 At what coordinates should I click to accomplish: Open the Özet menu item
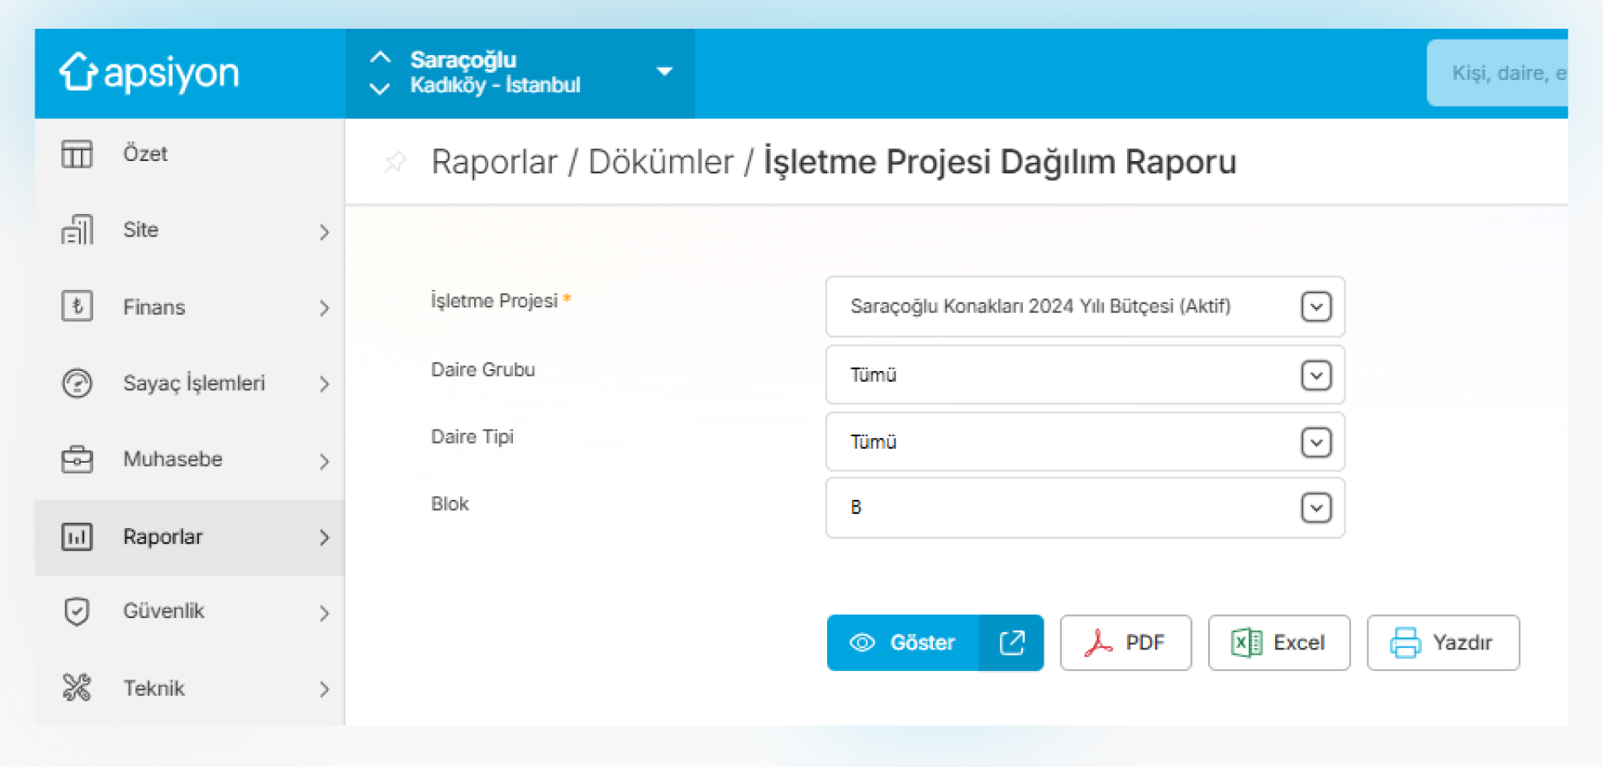(190, 154)
